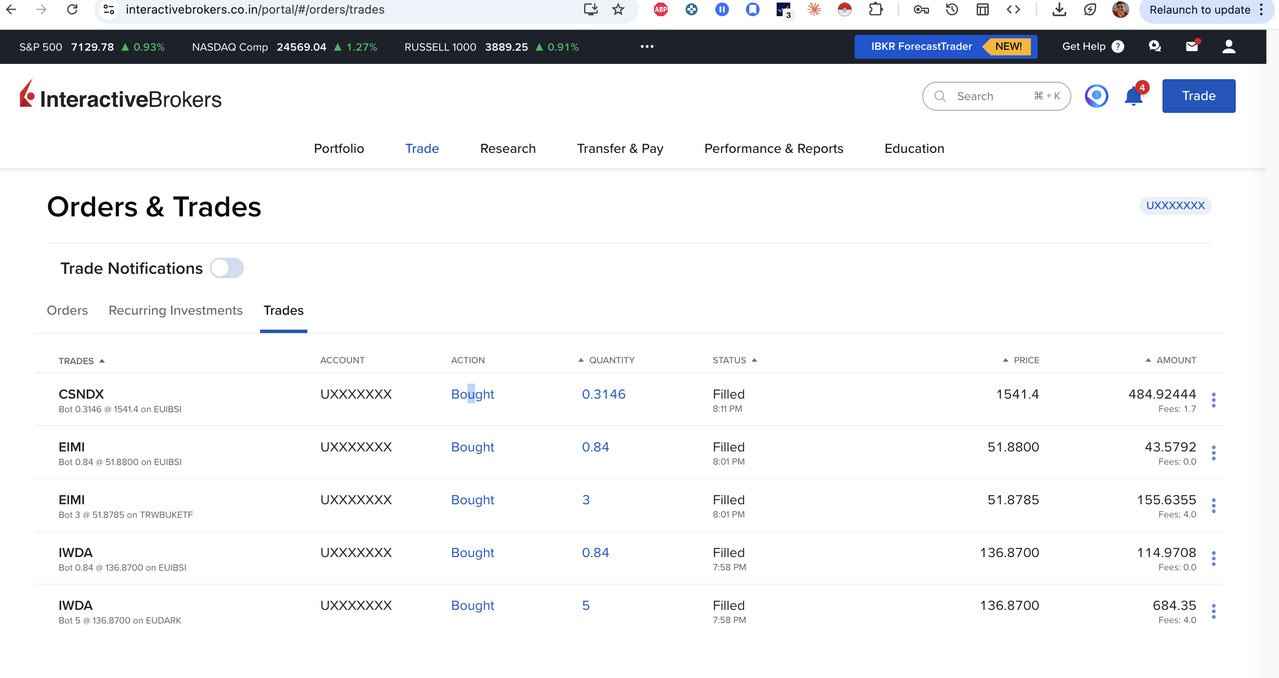This screenshot has height=678, width=1279.
Task: Open the IBKR assistant circle icon
Action: coord(1096,96)
